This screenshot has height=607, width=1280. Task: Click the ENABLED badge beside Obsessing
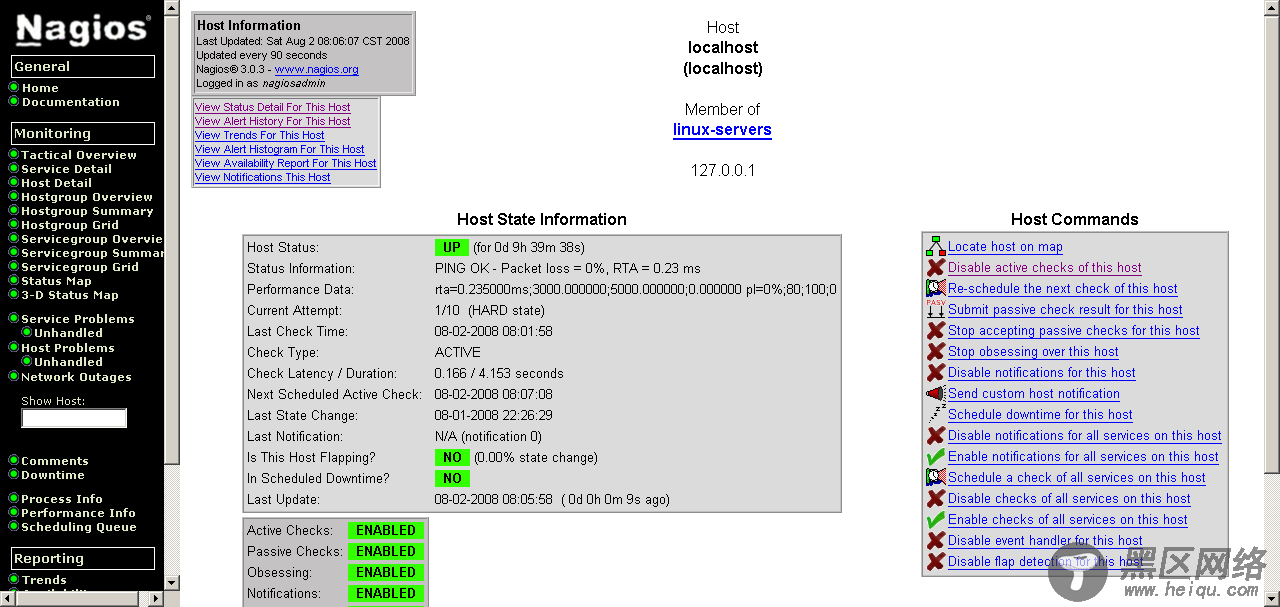(386, 572)
